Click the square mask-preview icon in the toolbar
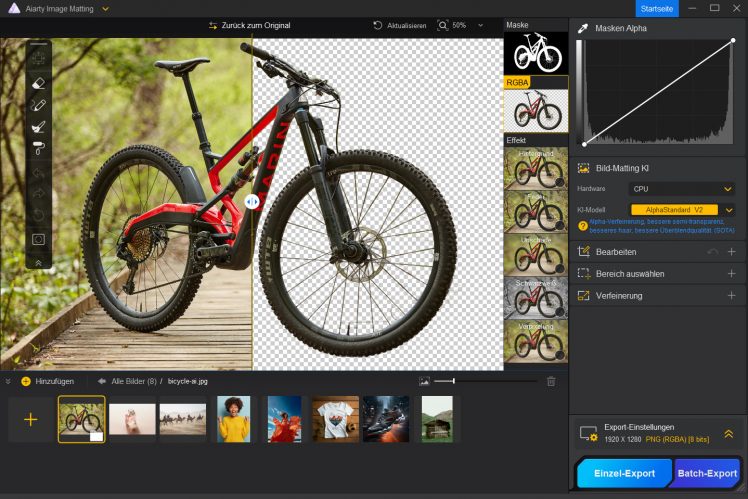The width and height of the screenshot is (748, 499). pos(39,239)
